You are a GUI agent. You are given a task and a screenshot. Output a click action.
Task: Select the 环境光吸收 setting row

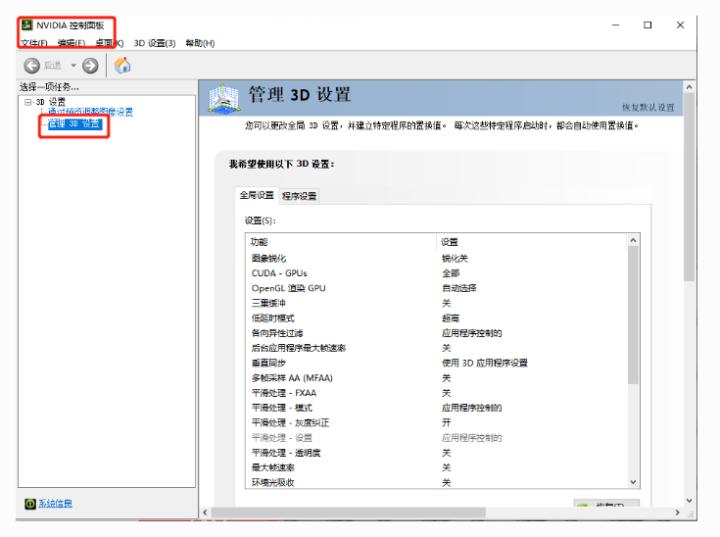coord(436,482)
